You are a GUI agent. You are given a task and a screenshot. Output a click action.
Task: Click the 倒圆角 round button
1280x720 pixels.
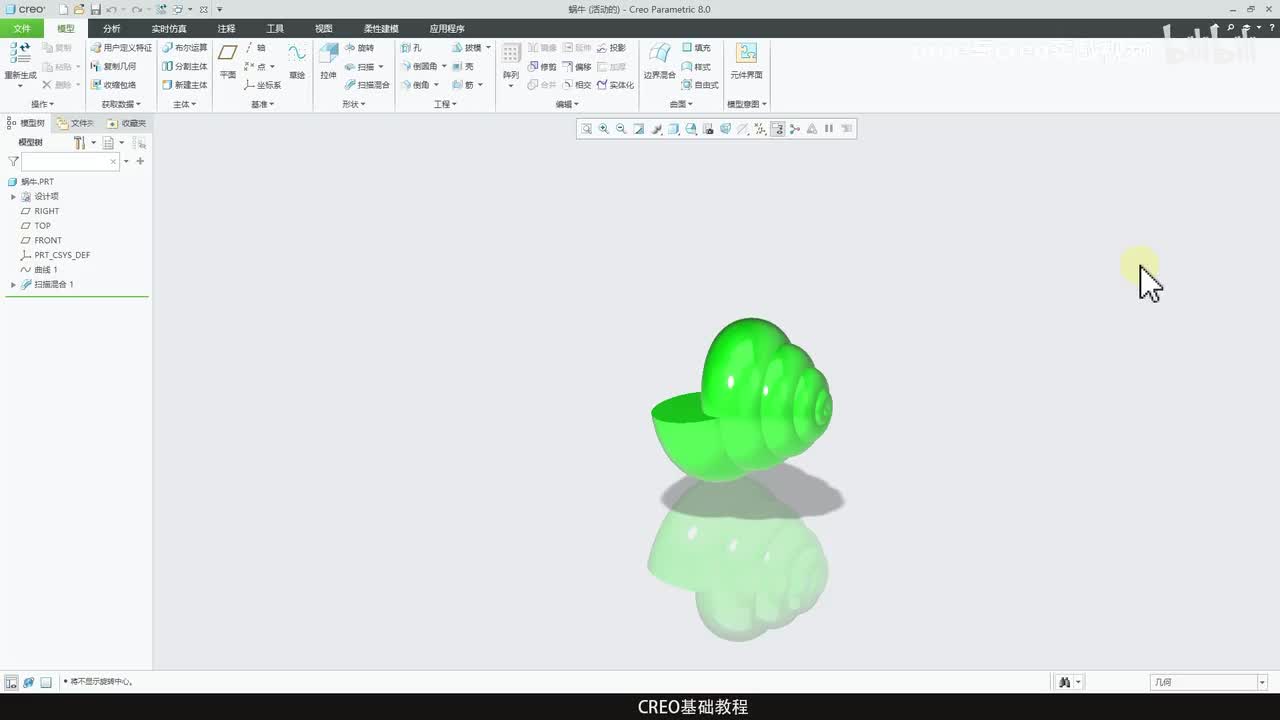(x=419, y=66)
